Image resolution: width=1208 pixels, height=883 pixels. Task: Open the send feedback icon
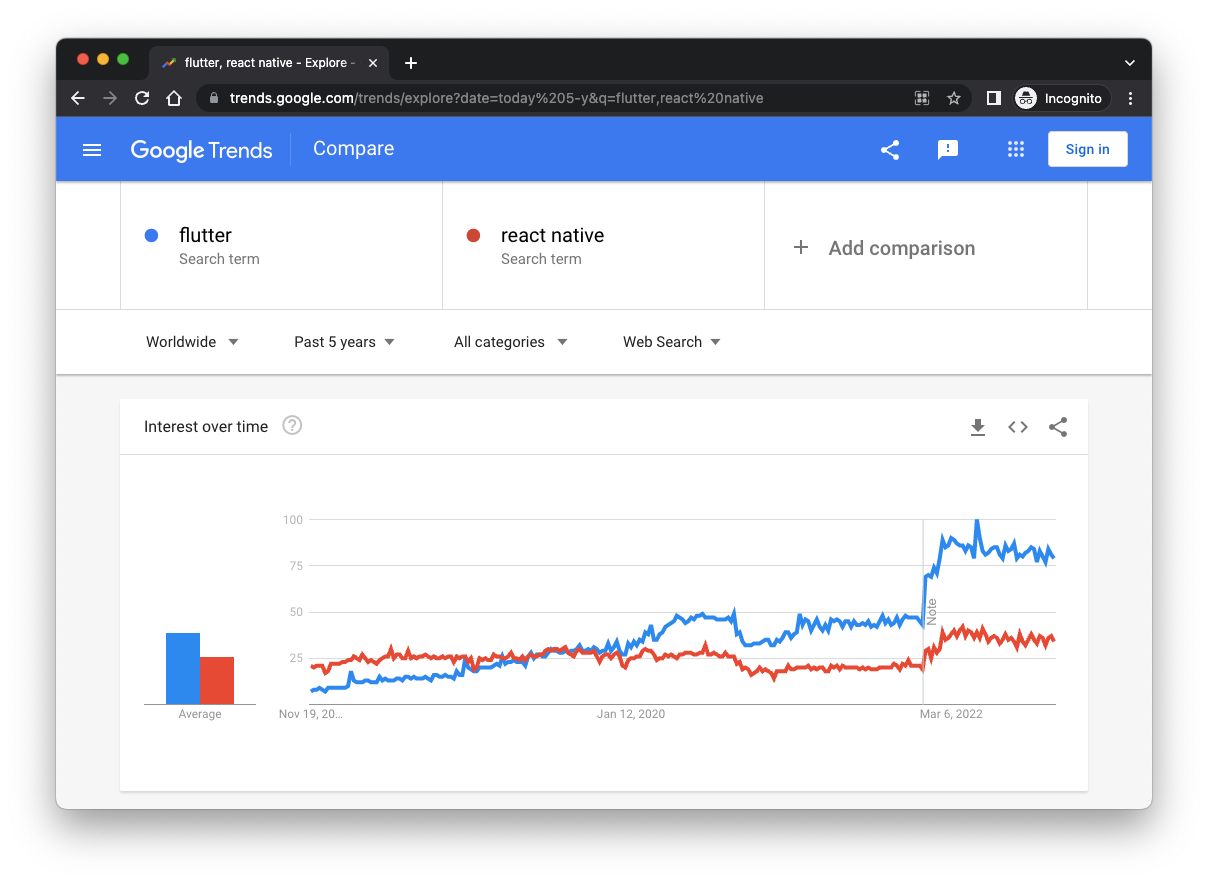pyautogui.click(x=948, y=150)
